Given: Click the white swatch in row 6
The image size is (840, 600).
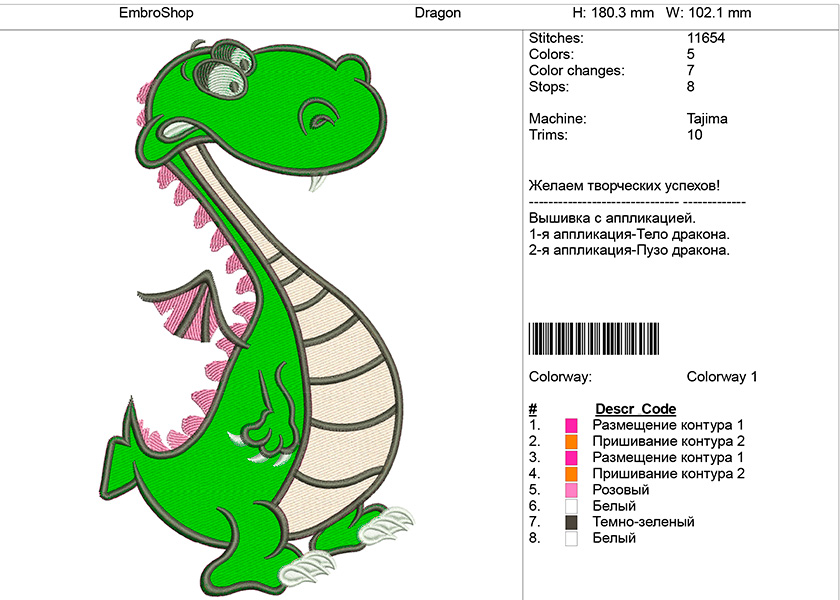Looking at the screenshot, I should (571, 506).
